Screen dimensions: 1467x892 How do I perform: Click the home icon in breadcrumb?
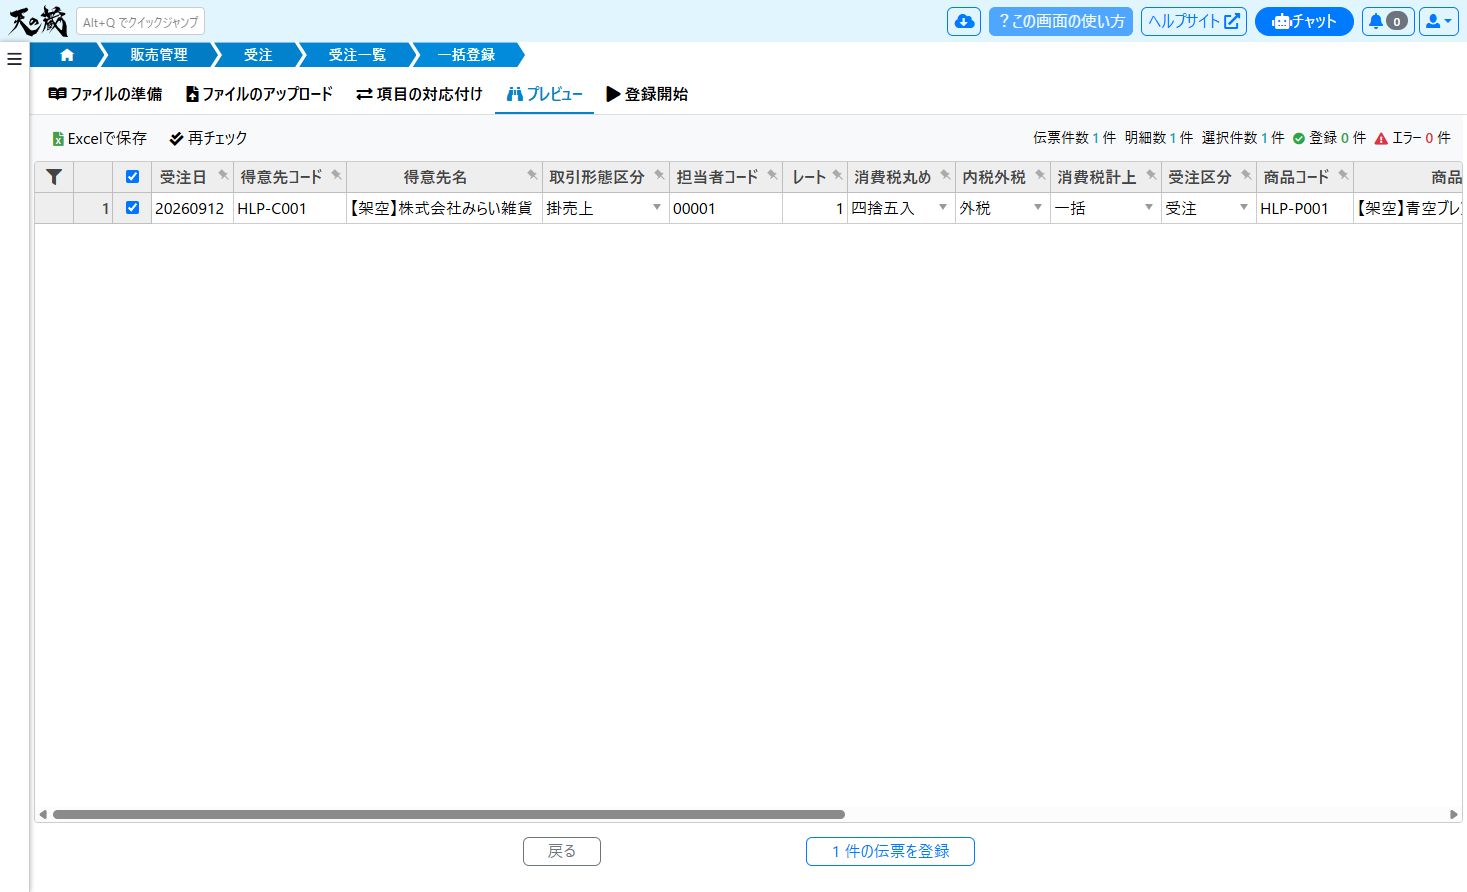(x=67, y=55)
